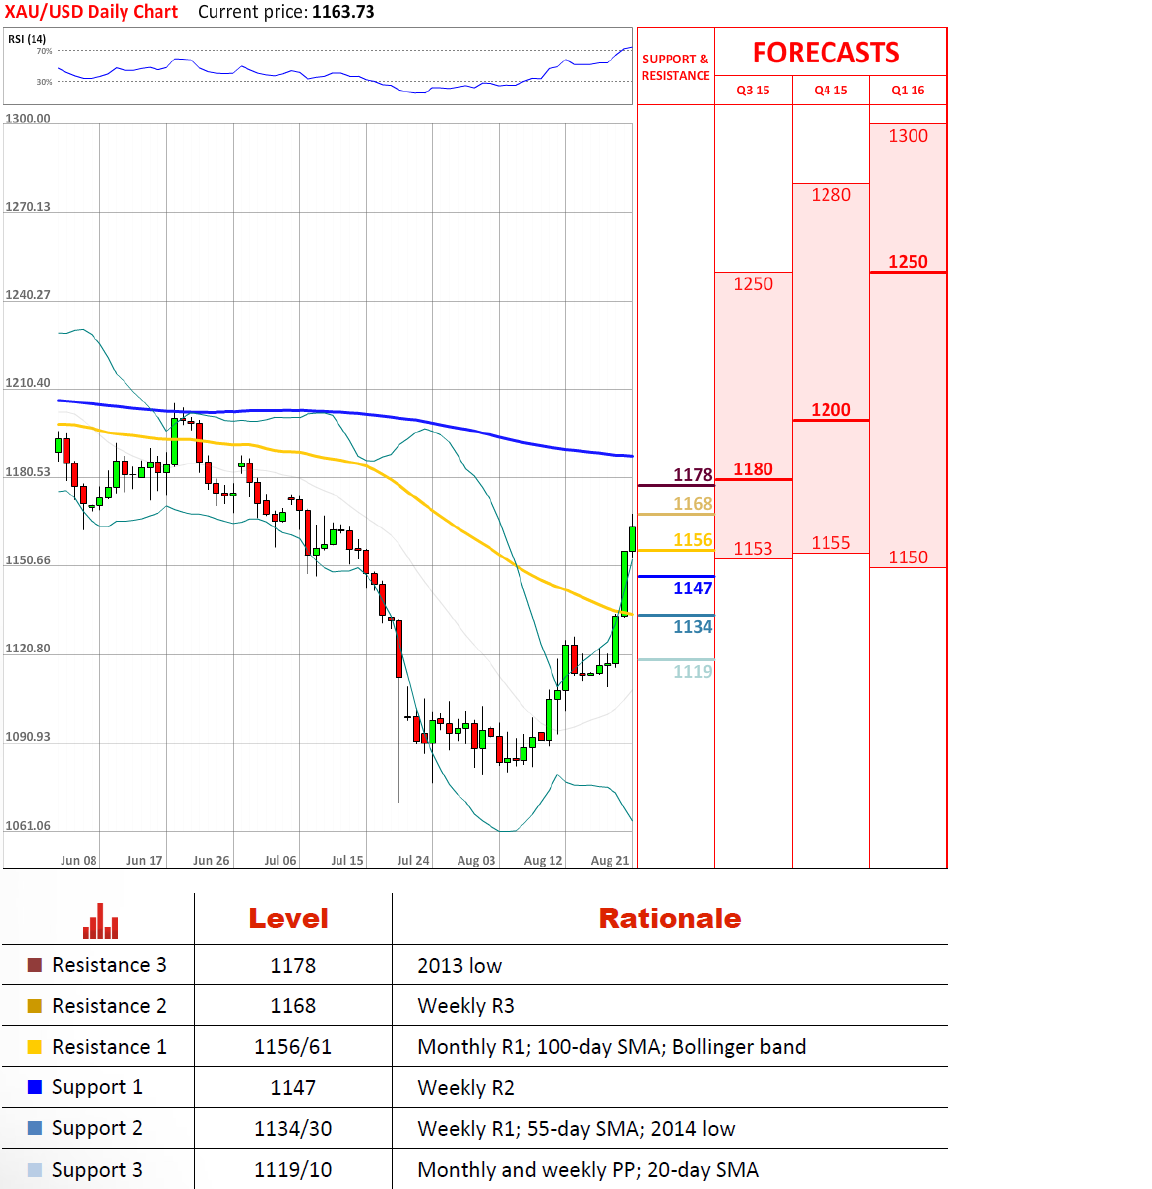Click the bold 1200 forecast in Q4 15

click(831, 410)
